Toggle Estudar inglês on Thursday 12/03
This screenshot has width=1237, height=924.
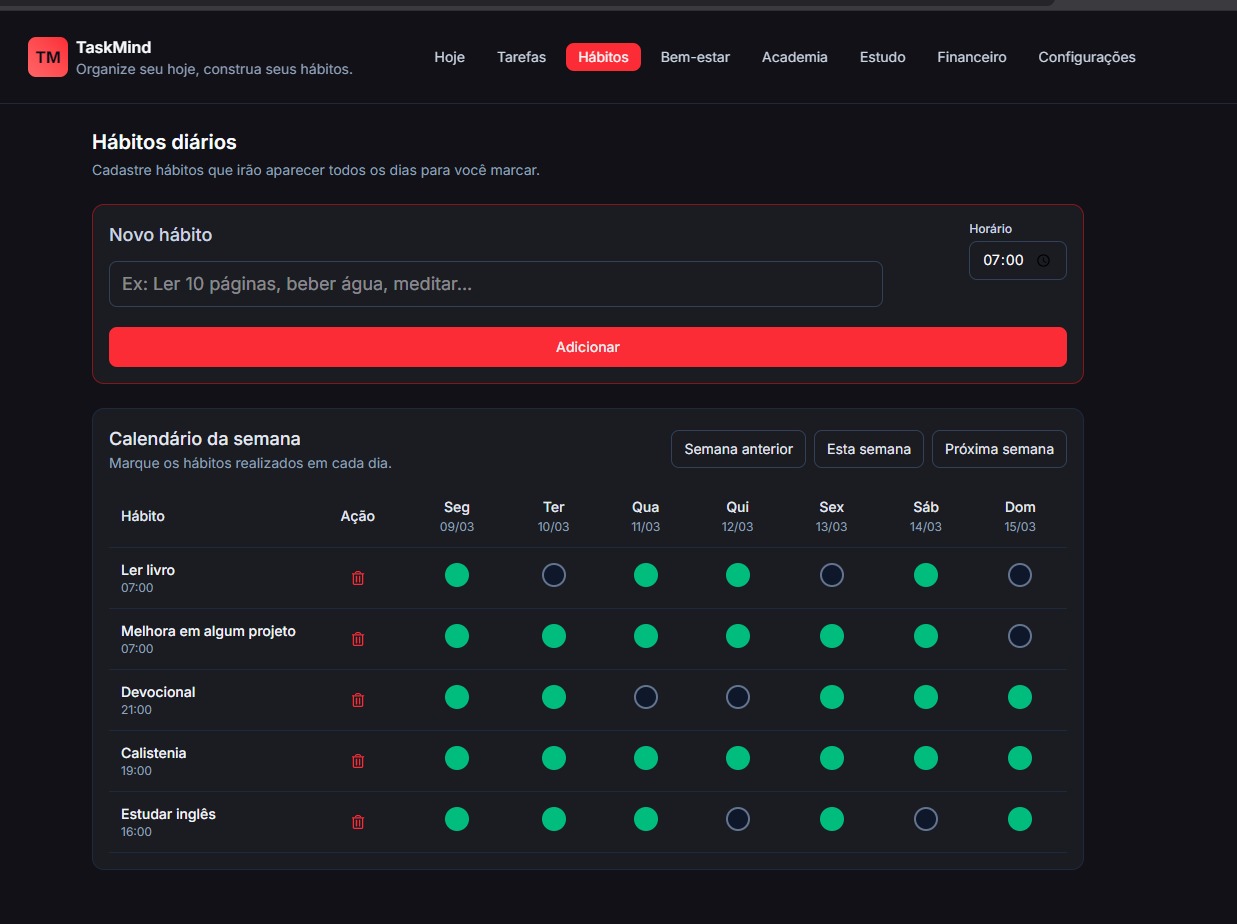pos(738,819)
